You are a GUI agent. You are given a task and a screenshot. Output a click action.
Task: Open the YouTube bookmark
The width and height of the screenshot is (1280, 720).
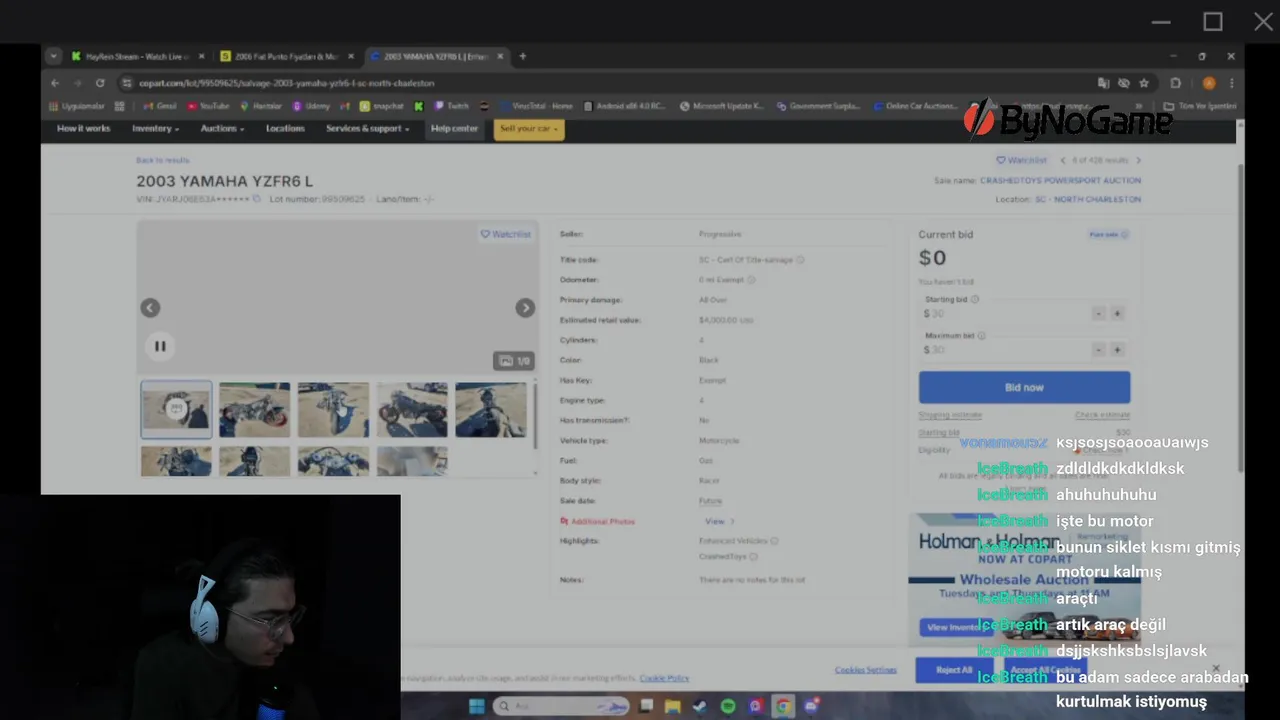[x=207, y=106]
